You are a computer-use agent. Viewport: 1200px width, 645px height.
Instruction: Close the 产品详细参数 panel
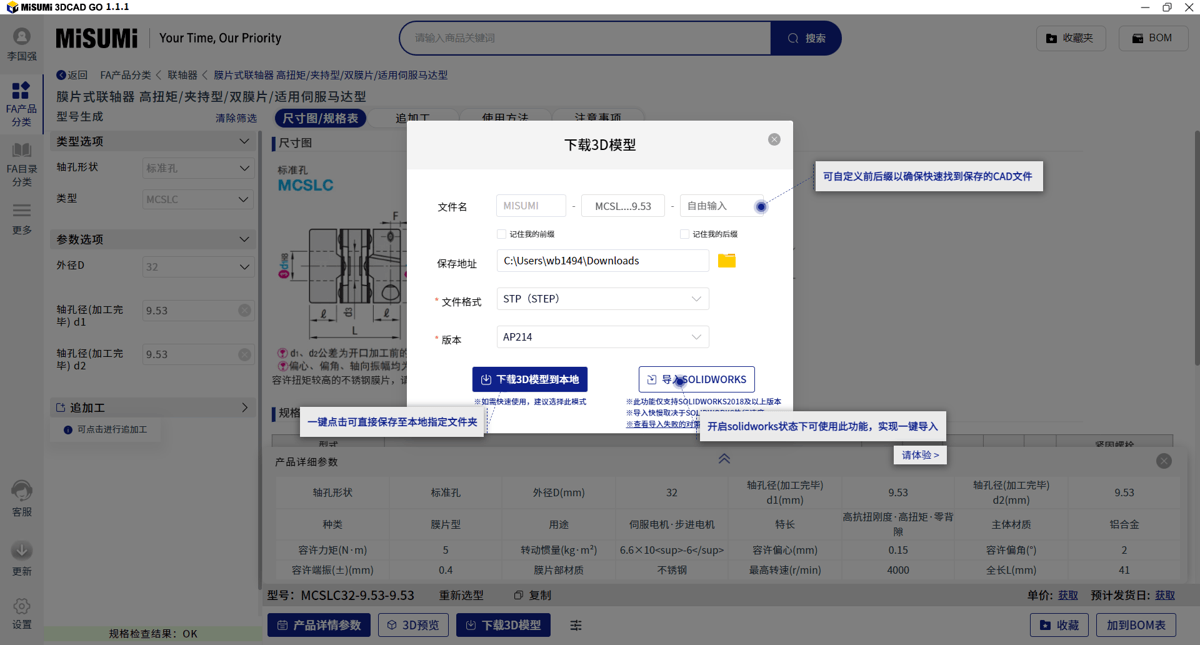(x=1164, y=461)
